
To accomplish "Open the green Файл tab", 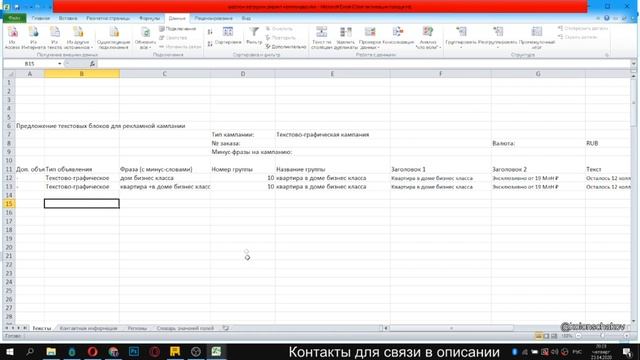I will point(14,18).
